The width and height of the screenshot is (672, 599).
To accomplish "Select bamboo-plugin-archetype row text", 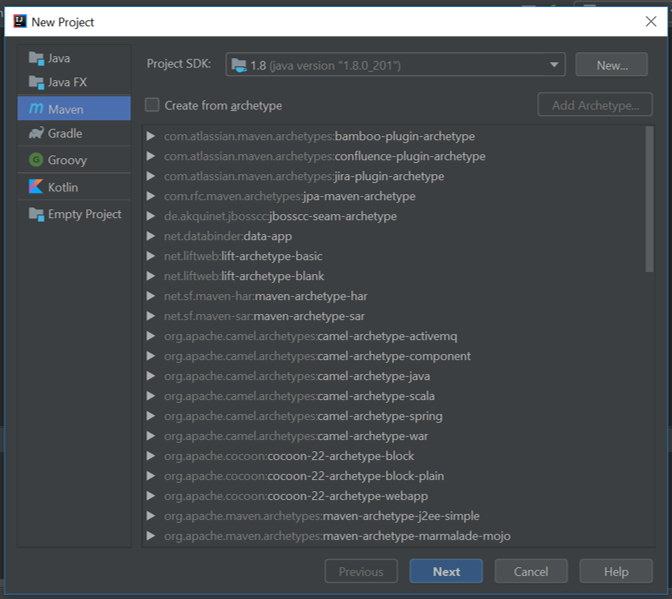I will pos(319,136).
